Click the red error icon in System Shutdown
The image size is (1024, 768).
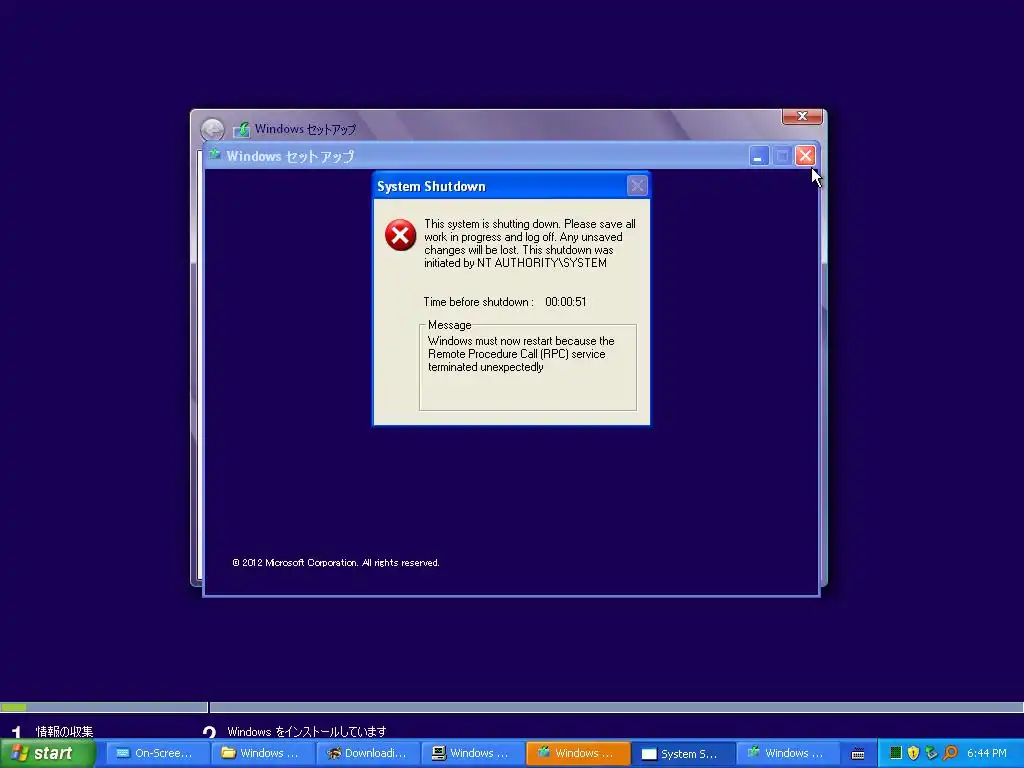tap(400, 235)
